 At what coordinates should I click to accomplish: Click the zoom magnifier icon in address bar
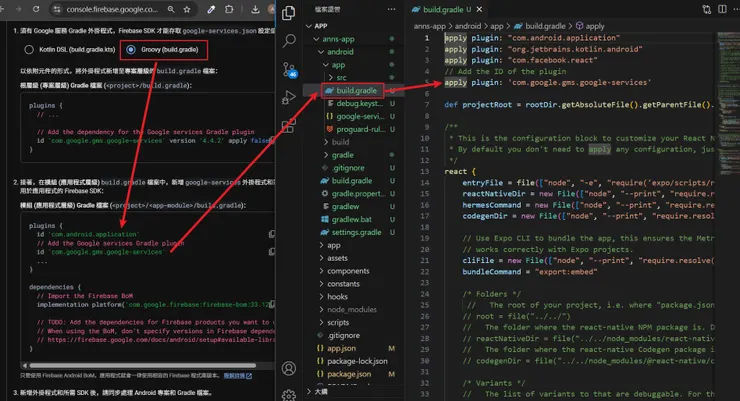point(171,9)
